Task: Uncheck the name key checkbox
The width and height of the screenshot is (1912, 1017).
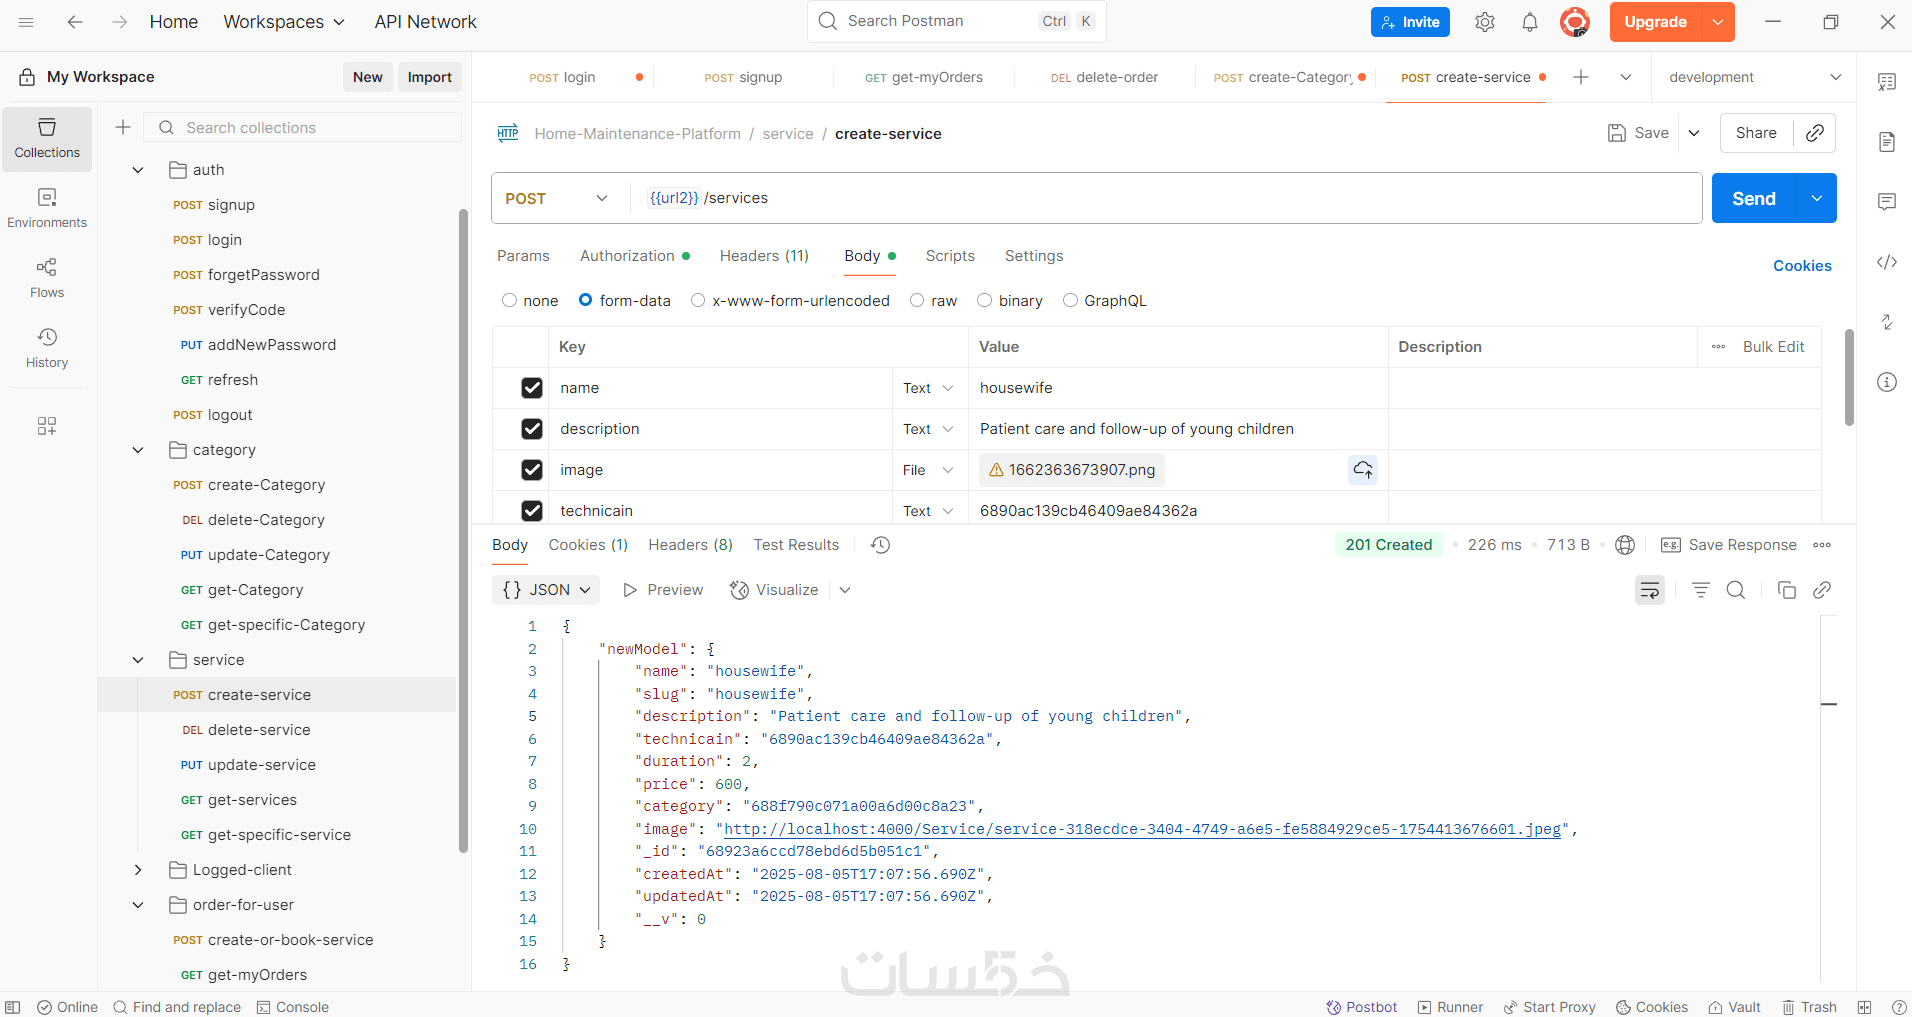Action: [532, 388]
